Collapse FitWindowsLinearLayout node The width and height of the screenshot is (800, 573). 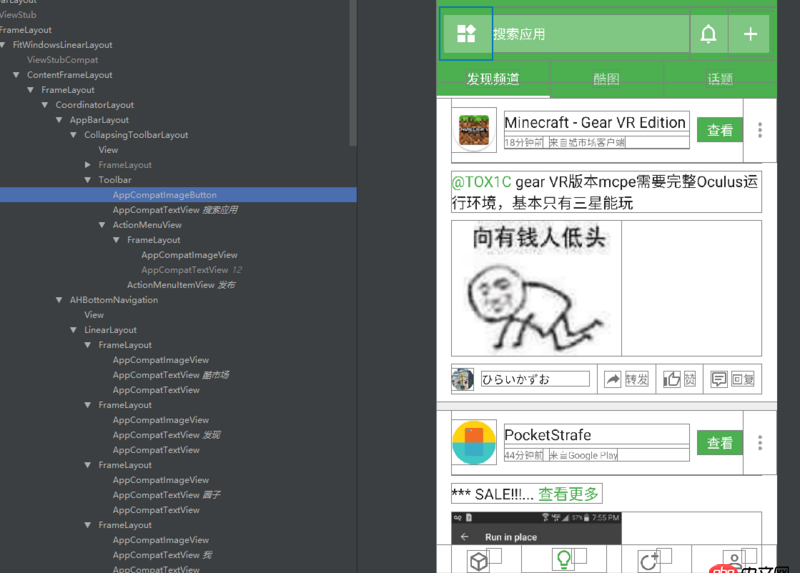click(3, 45)
